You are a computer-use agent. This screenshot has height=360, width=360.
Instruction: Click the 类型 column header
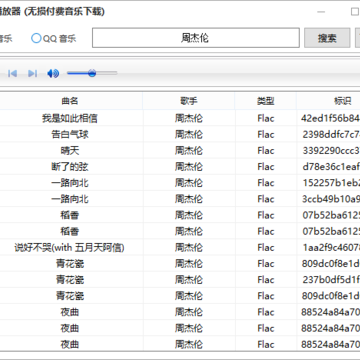(x=266, y=101)
